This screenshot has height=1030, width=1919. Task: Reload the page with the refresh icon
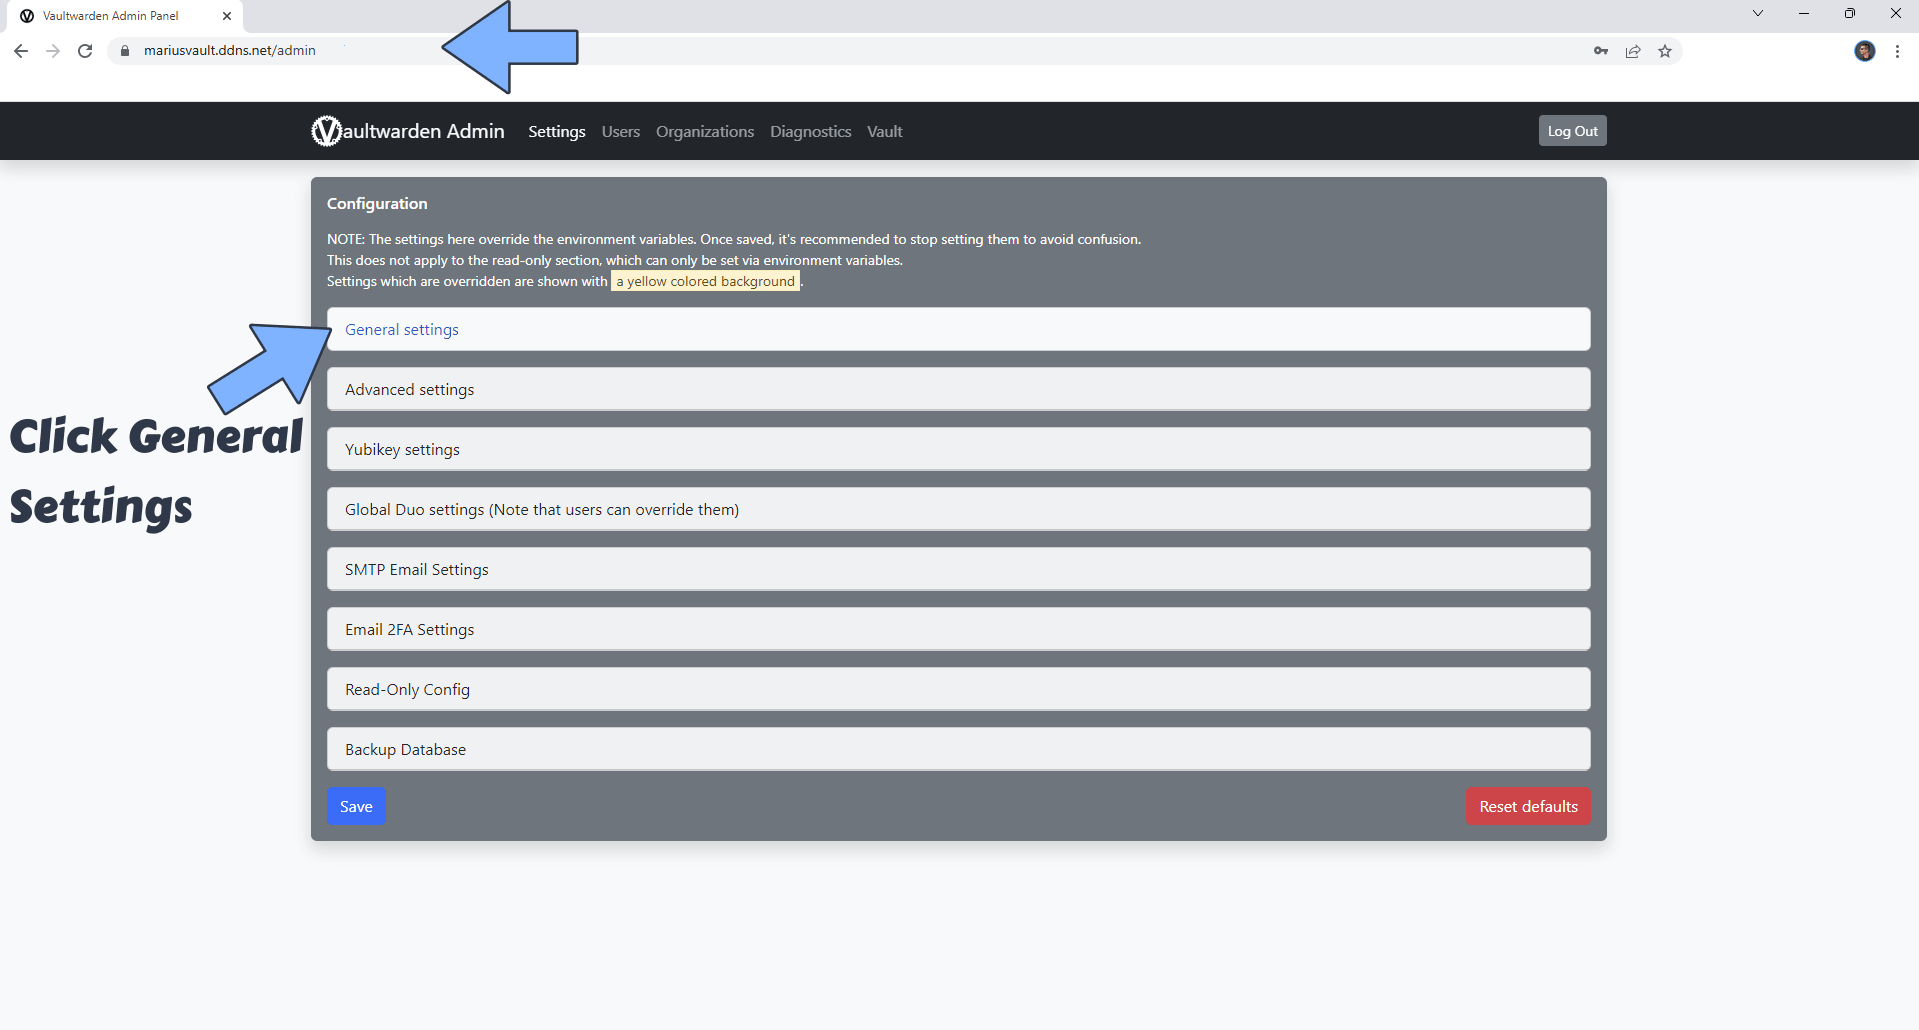85,51
